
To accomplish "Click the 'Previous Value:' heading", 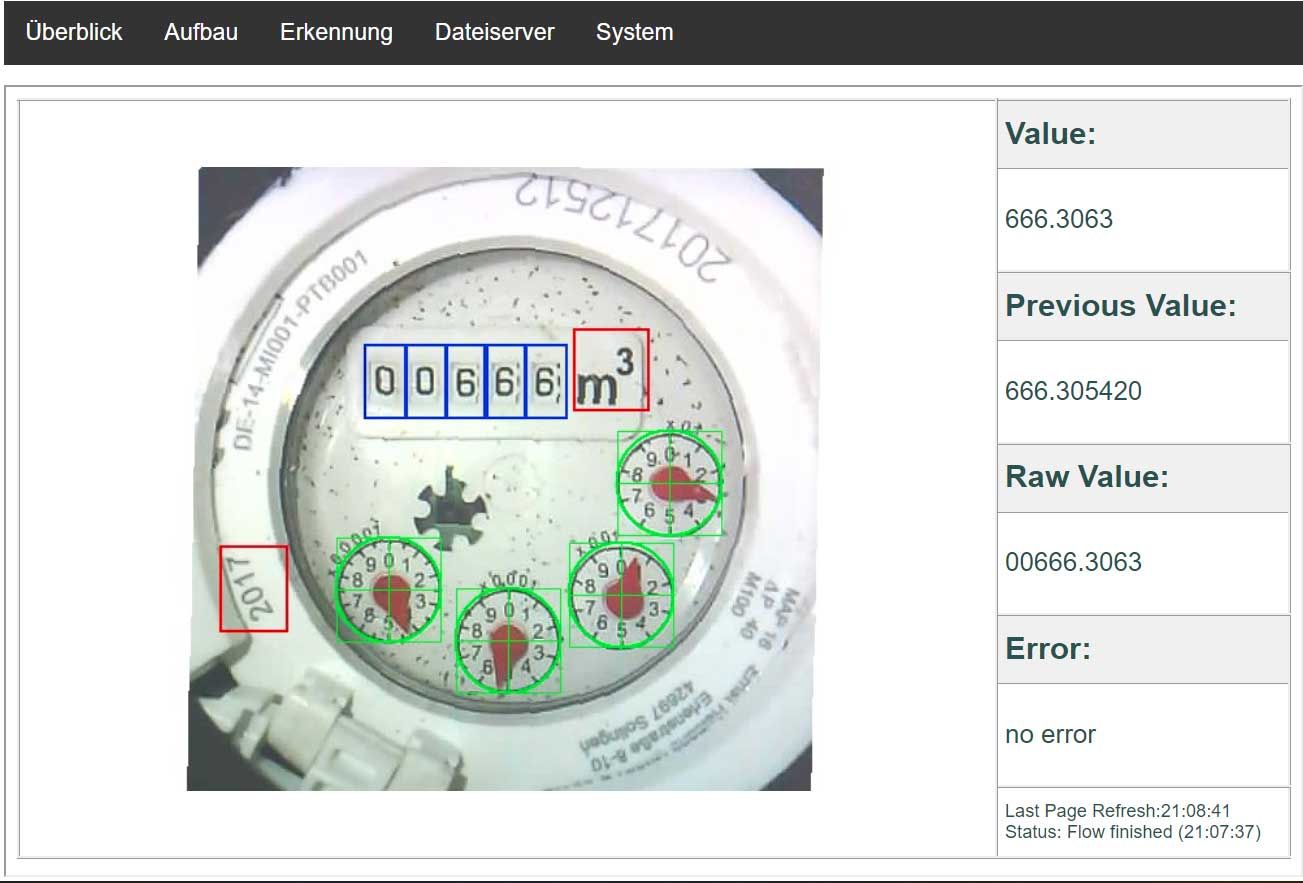I will click(1121, 306).
